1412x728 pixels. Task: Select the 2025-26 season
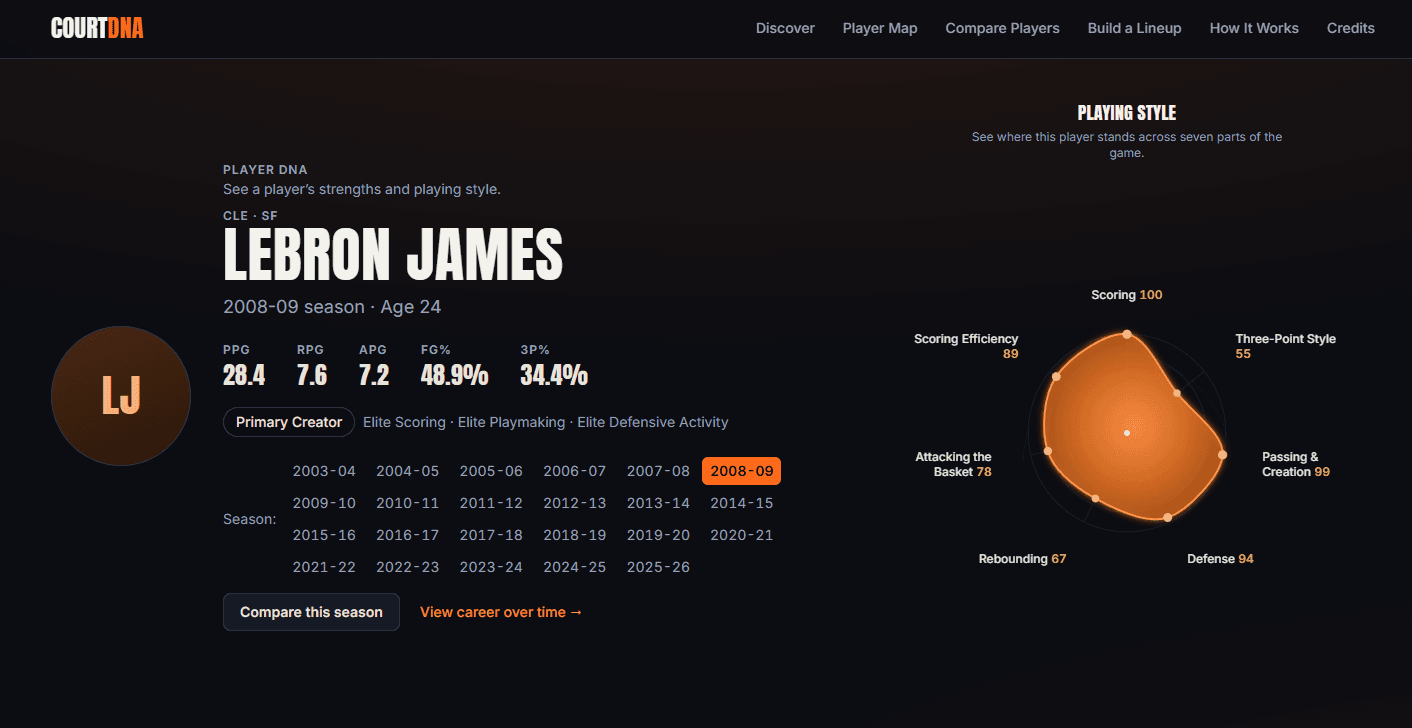[658, 567]
